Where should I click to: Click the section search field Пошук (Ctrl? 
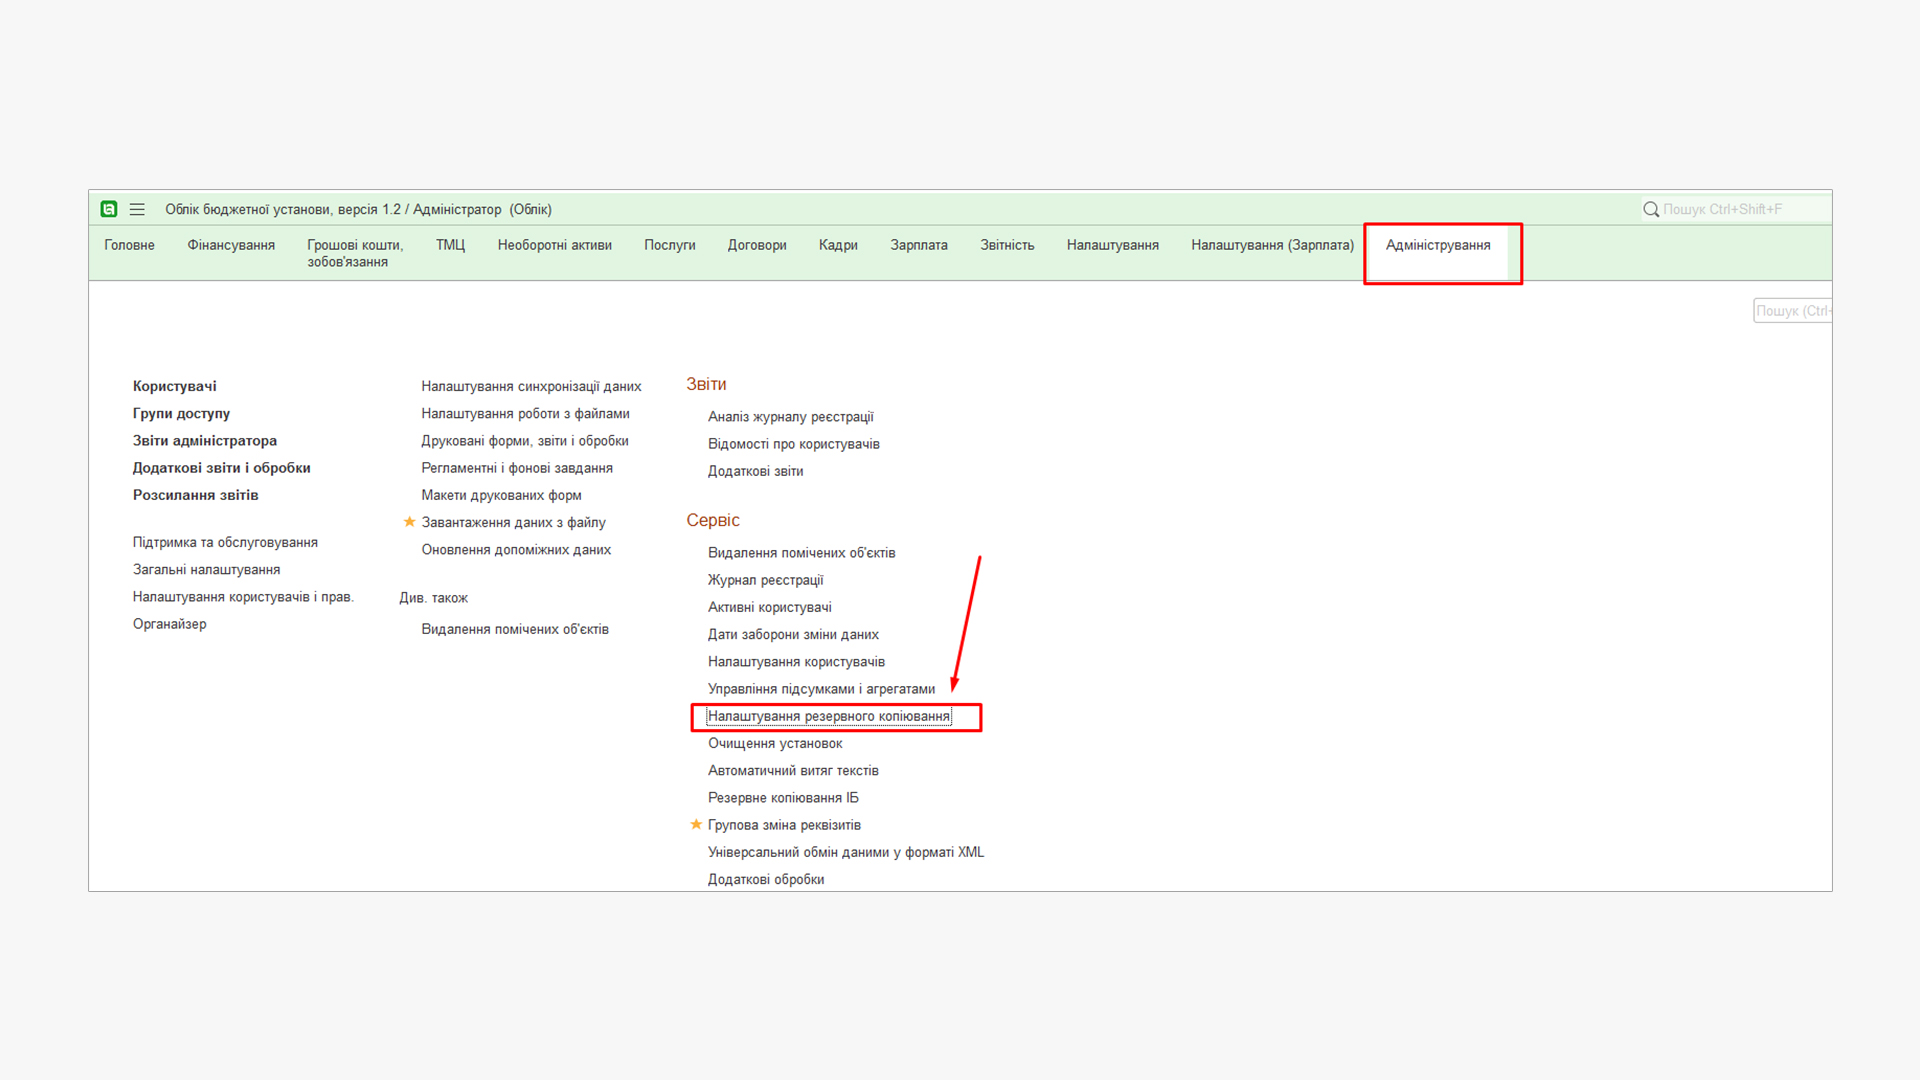1792,311
